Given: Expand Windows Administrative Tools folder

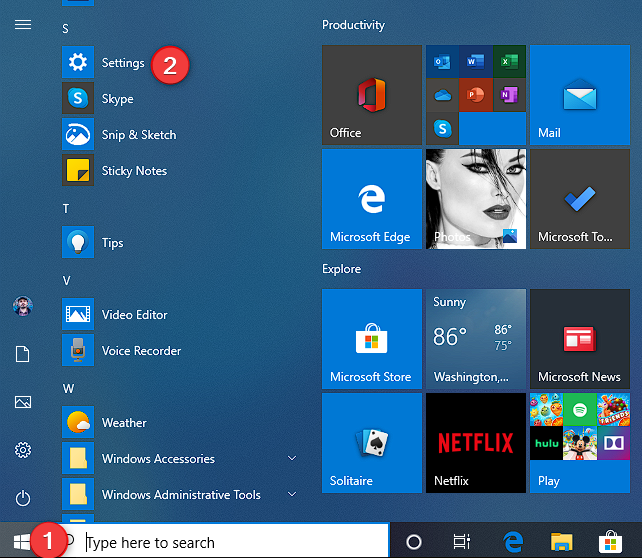Looking at the screenshot, I should click(x=180, y=495).
